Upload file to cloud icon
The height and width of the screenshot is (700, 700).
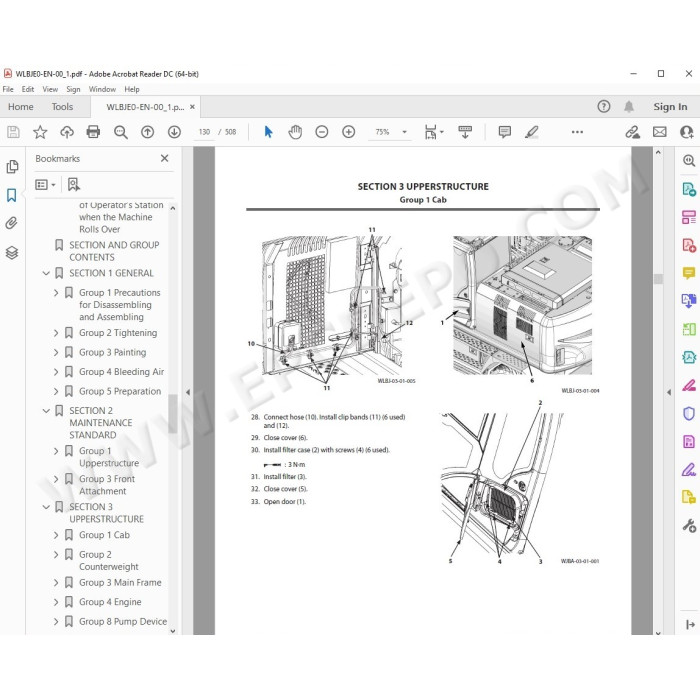pyautogui.click(x=67, y=132)
